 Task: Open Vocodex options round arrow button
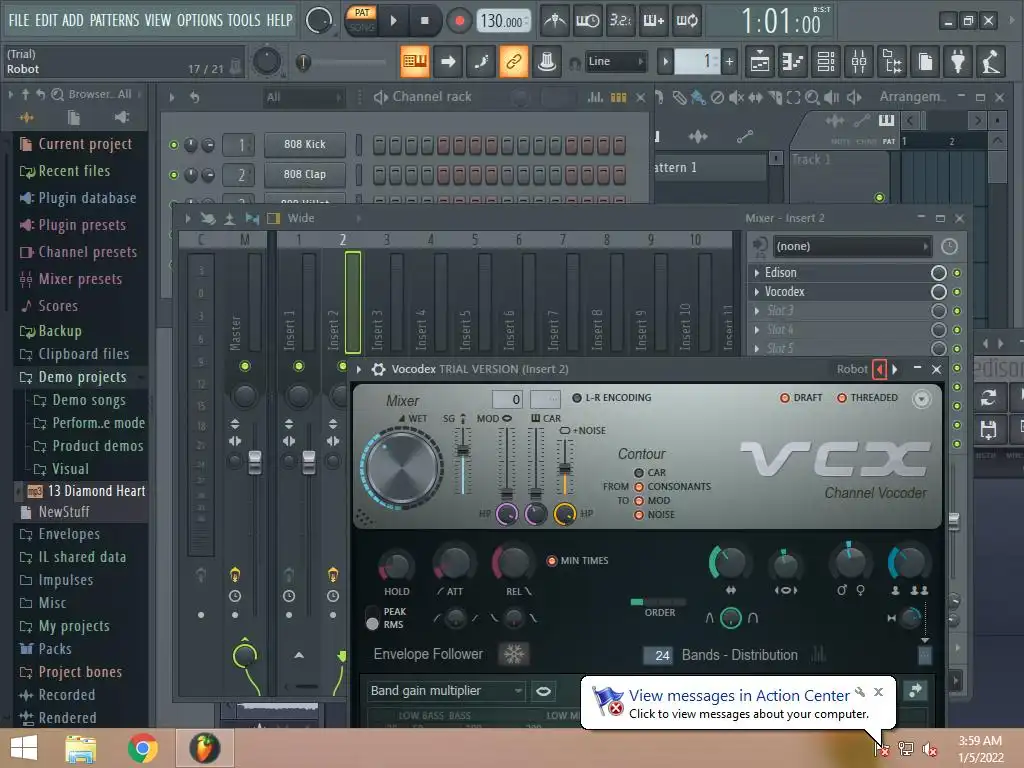921,398
